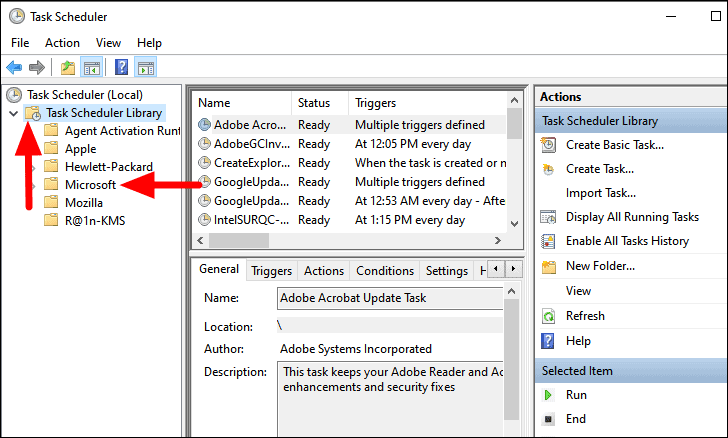Click the clock icon beside AdobeGCInv... task
Viewport: 728px width, 438px height.
tap(204, 144)
